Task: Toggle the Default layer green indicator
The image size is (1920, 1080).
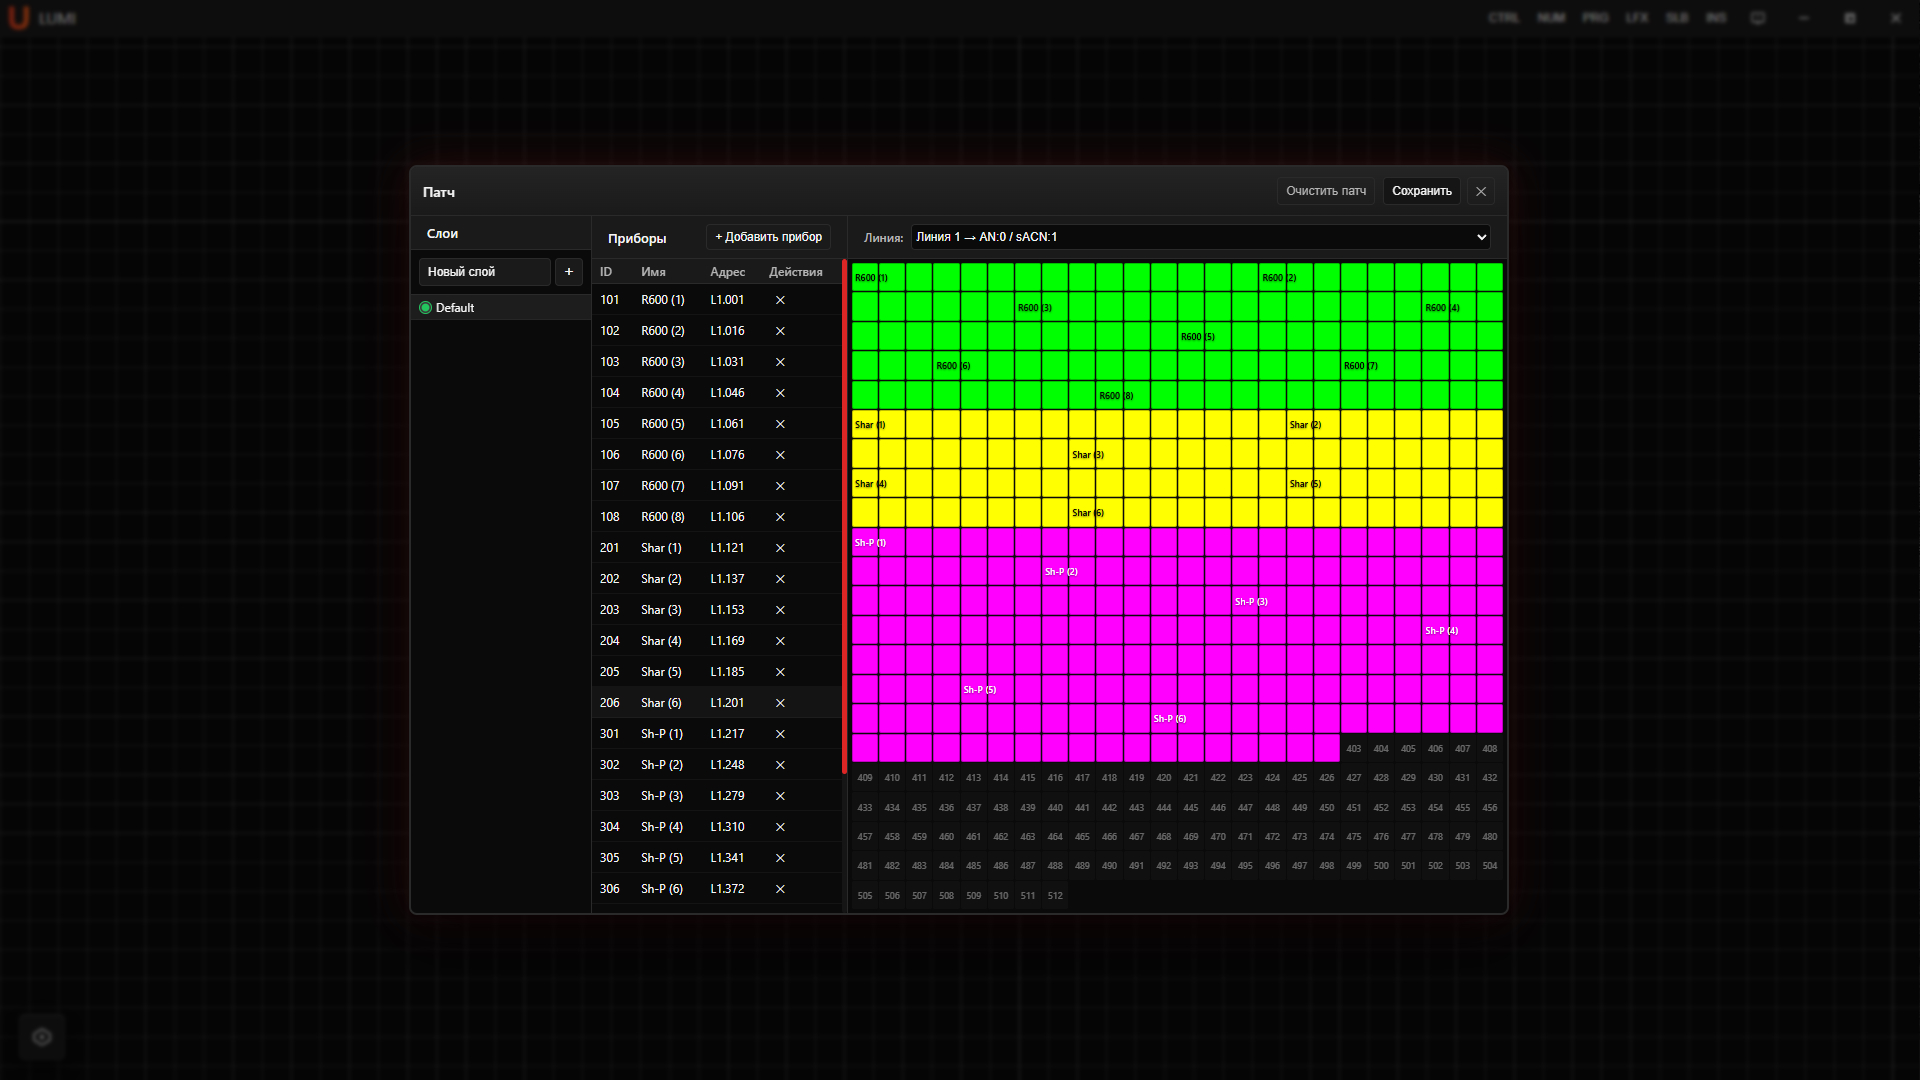Action: 426,308
